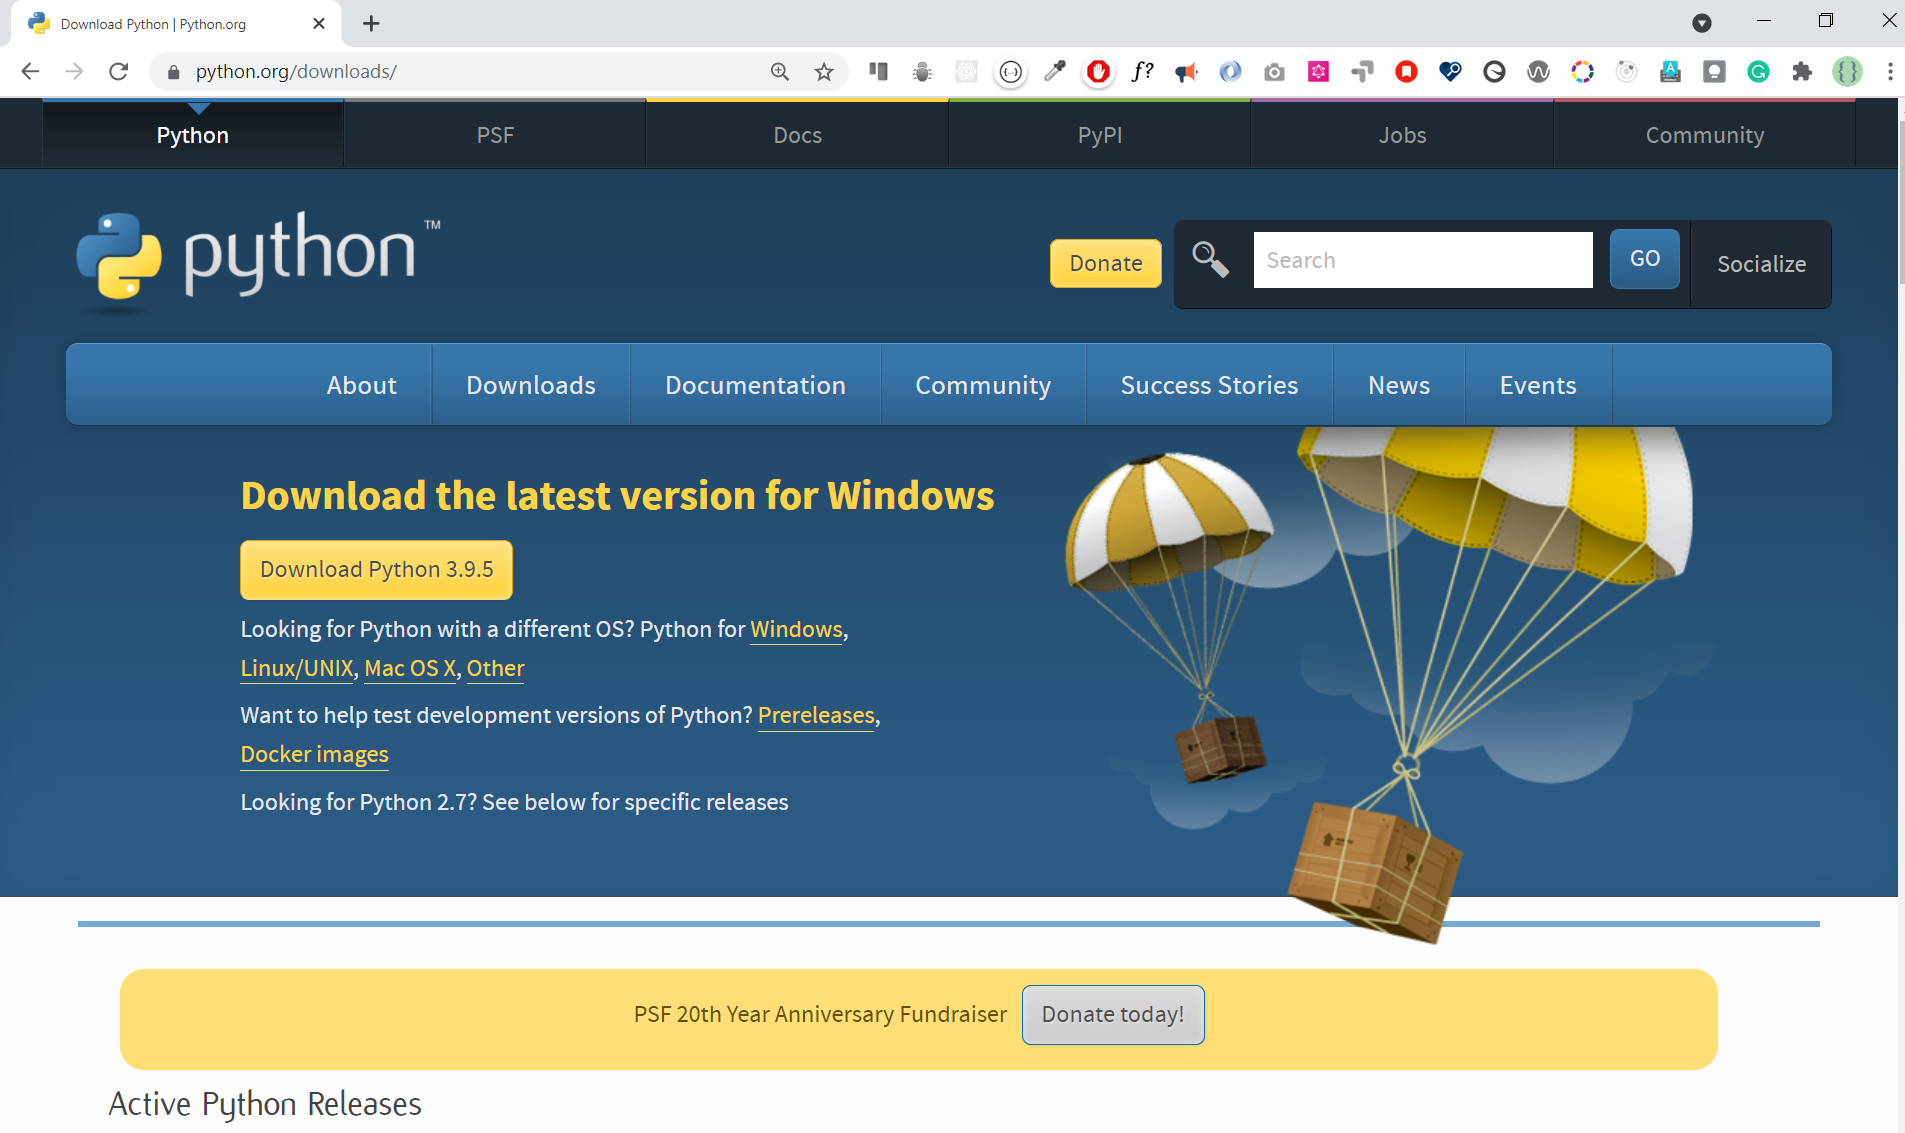Open Chrome's three-dot menu
Screen dimensions: 1905x1133
[x=1889, y=71]
